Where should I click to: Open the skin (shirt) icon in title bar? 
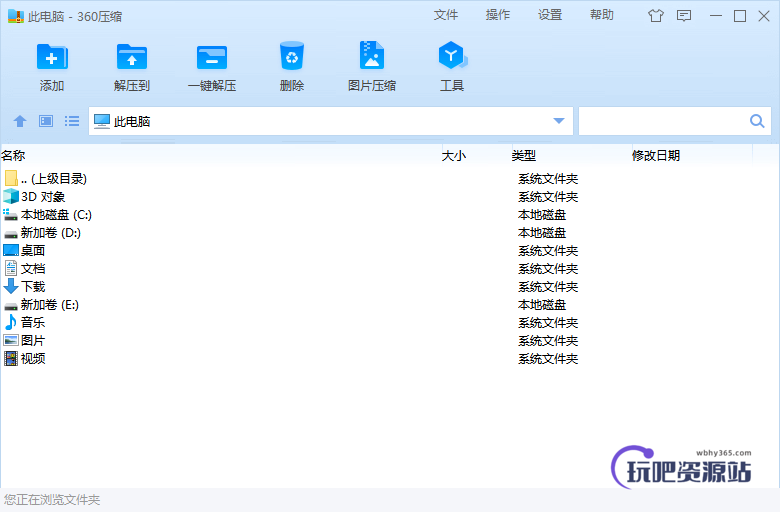click(656, 16)
